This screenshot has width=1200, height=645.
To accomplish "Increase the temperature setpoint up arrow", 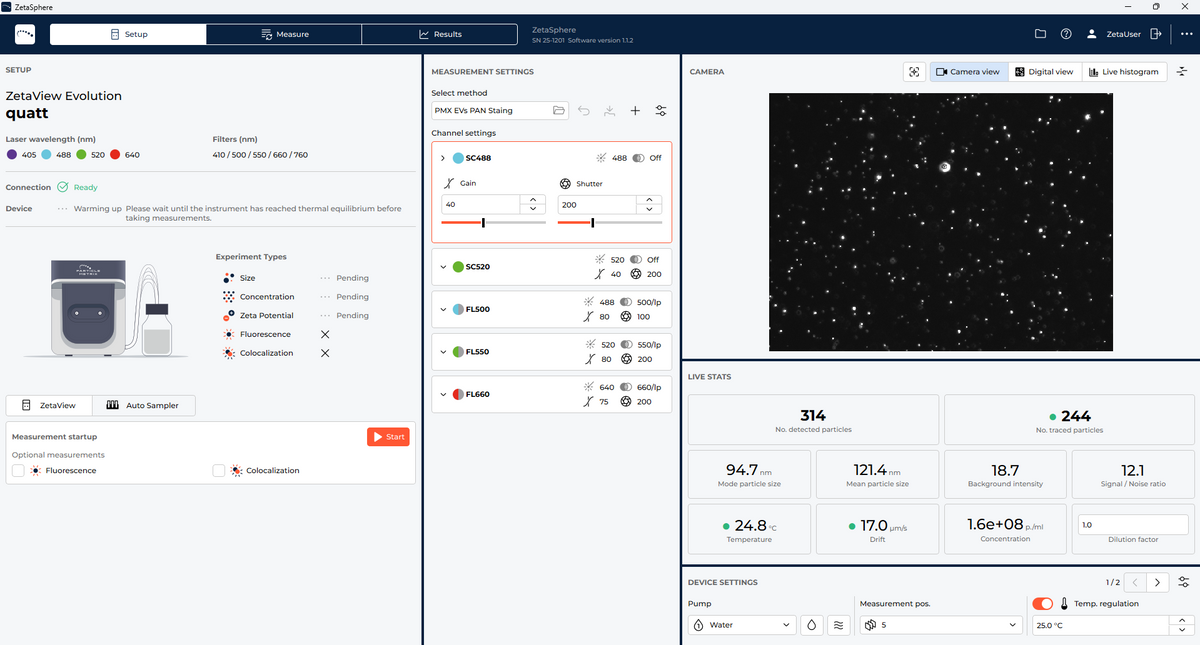I will click(1181, 620).
